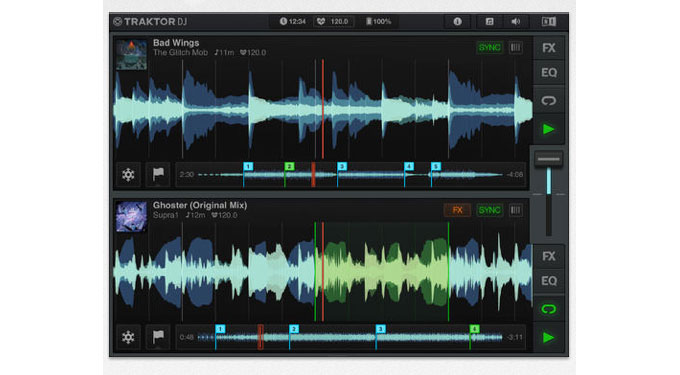Click the TRAKTOR DJ logo

click(x=150, y=22)
